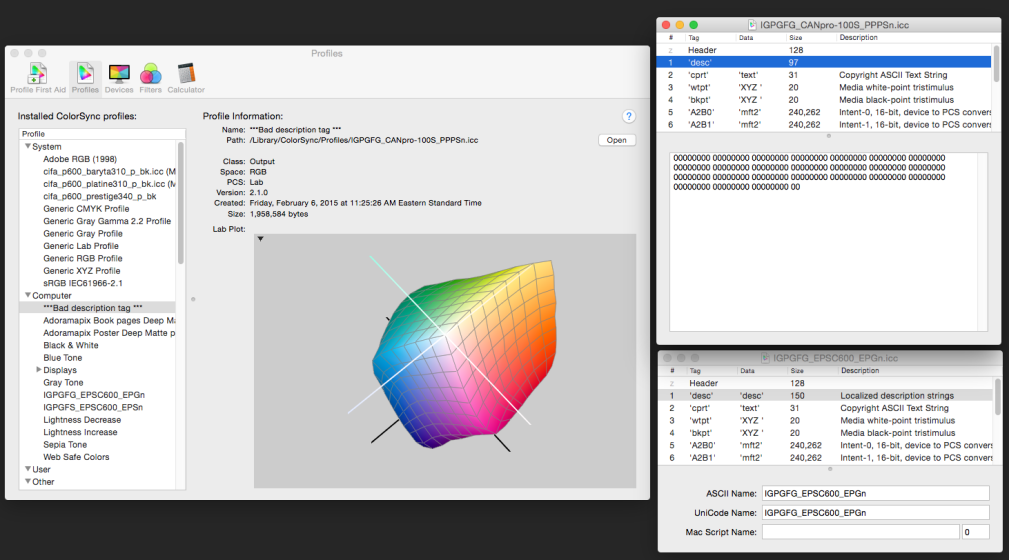The image size is (1009, 560).
Task: Select 'desc' row in EPSC600 window
Action: pyautogui.click(x=826, y=395)
